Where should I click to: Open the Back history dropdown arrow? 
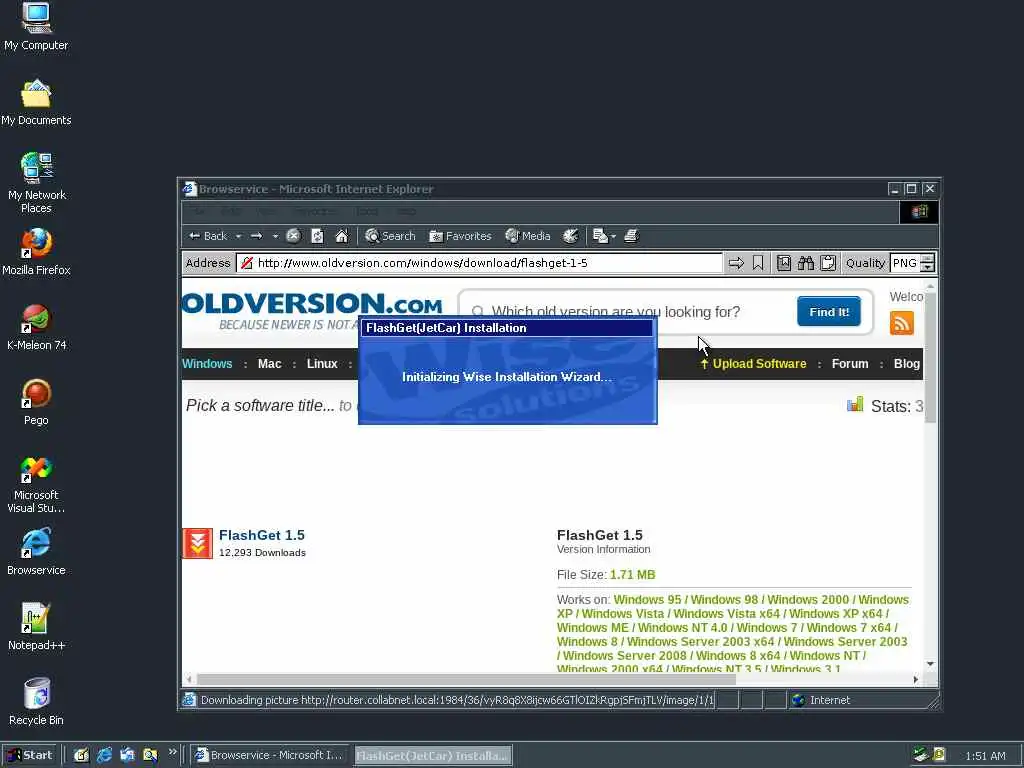click(238, 236)
